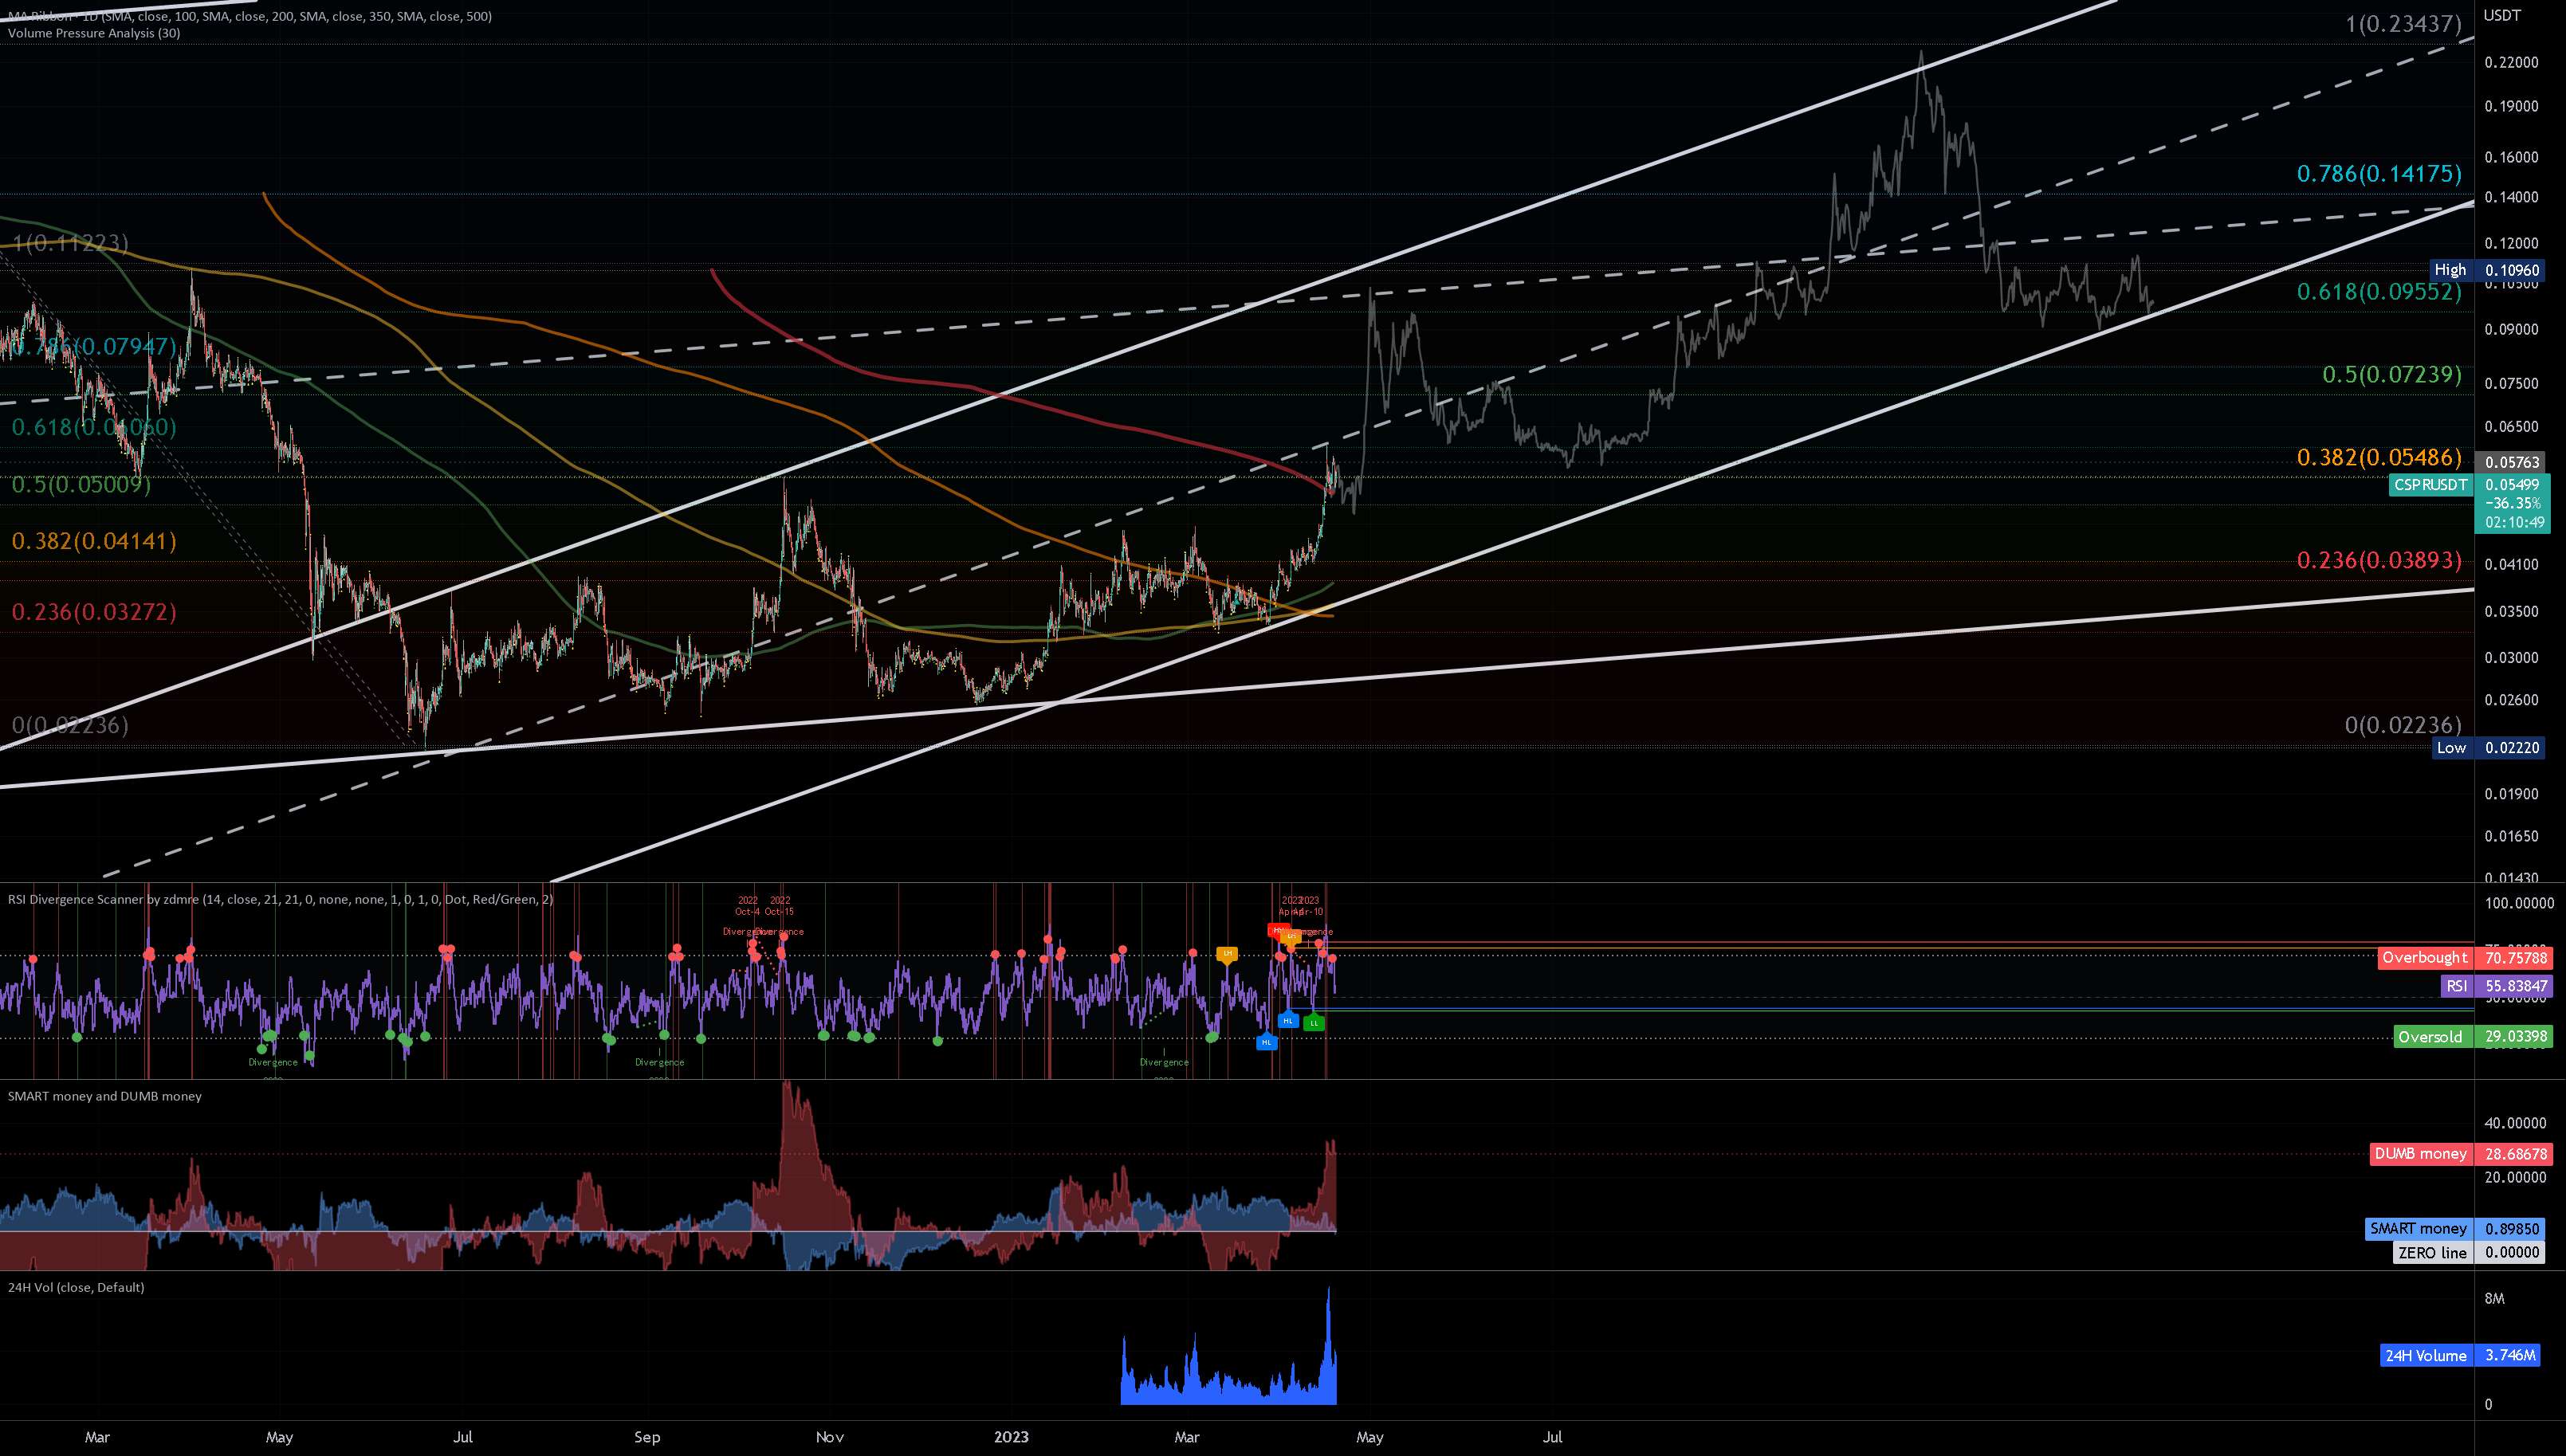Click the green LL badge in the RSI panel
The height and width of the screenshot is (1456, 2566).
tap(1315, 1024)
